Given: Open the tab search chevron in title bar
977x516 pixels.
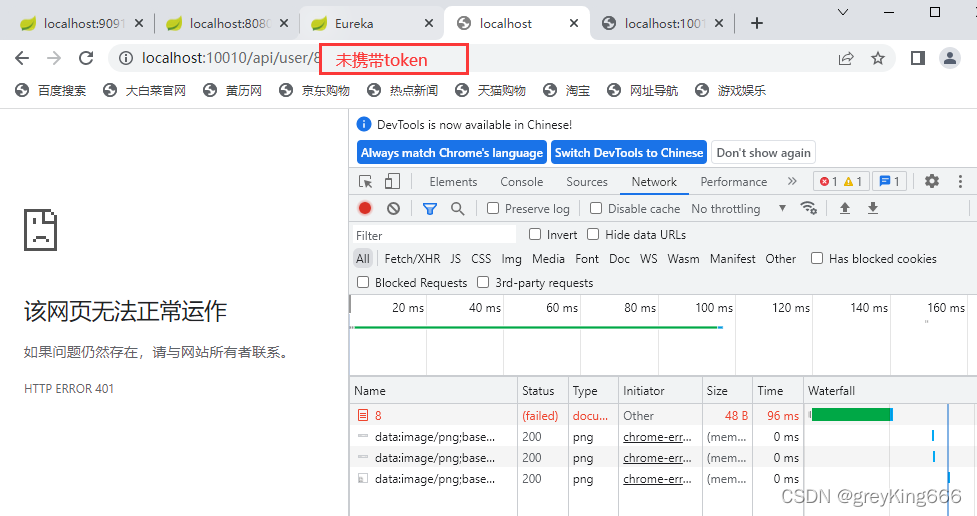Looking at the screenshot, I should pos(842,12).
